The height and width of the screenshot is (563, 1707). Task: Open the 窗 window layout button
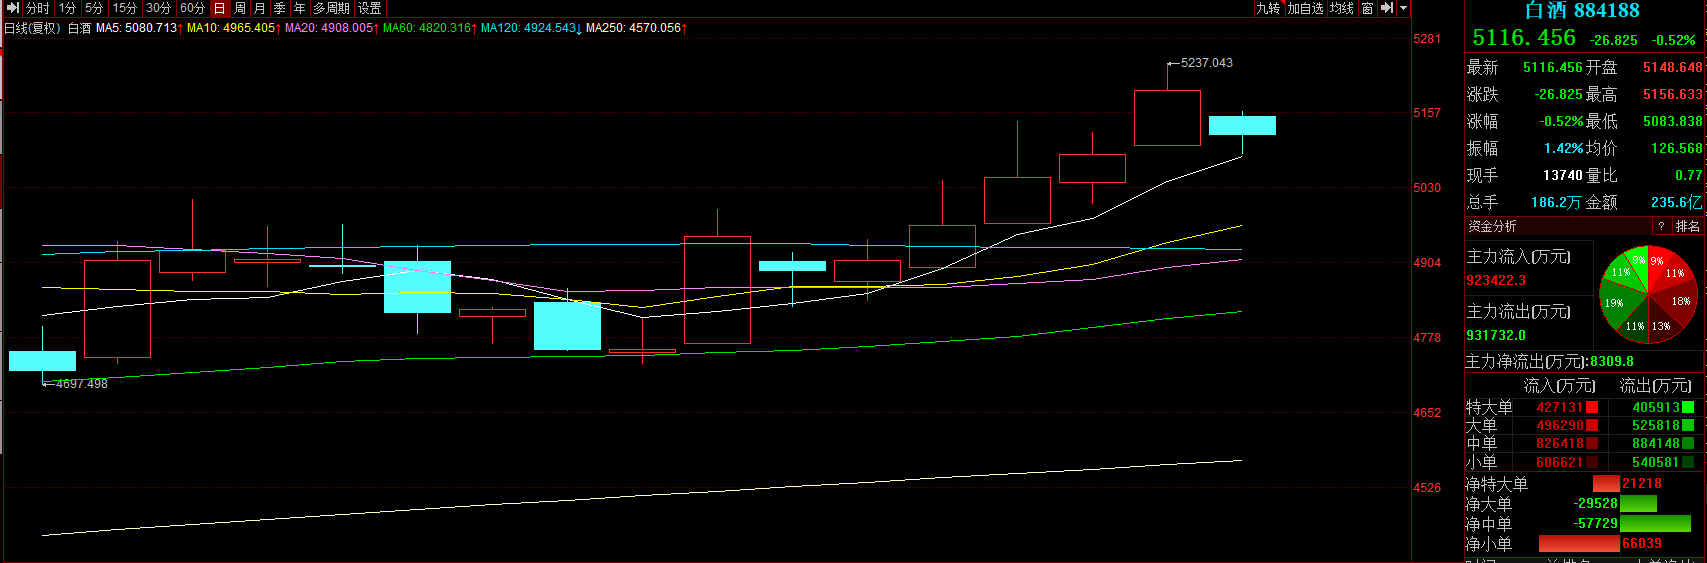tap(1367, 8)
